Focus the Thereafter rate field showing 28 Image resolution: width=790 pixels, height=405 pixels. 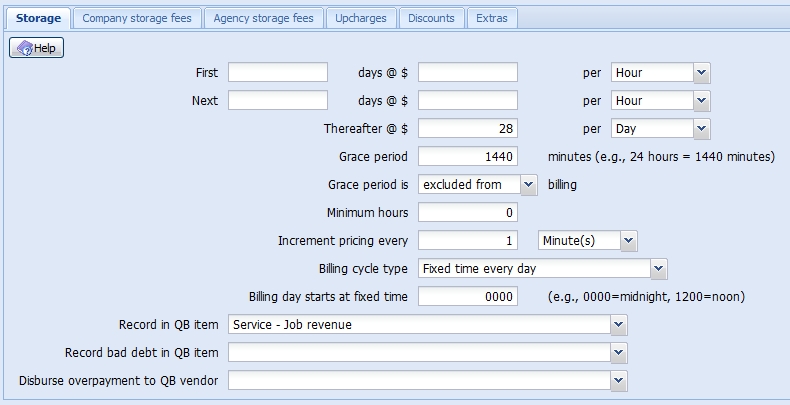(x=467, y=128)
